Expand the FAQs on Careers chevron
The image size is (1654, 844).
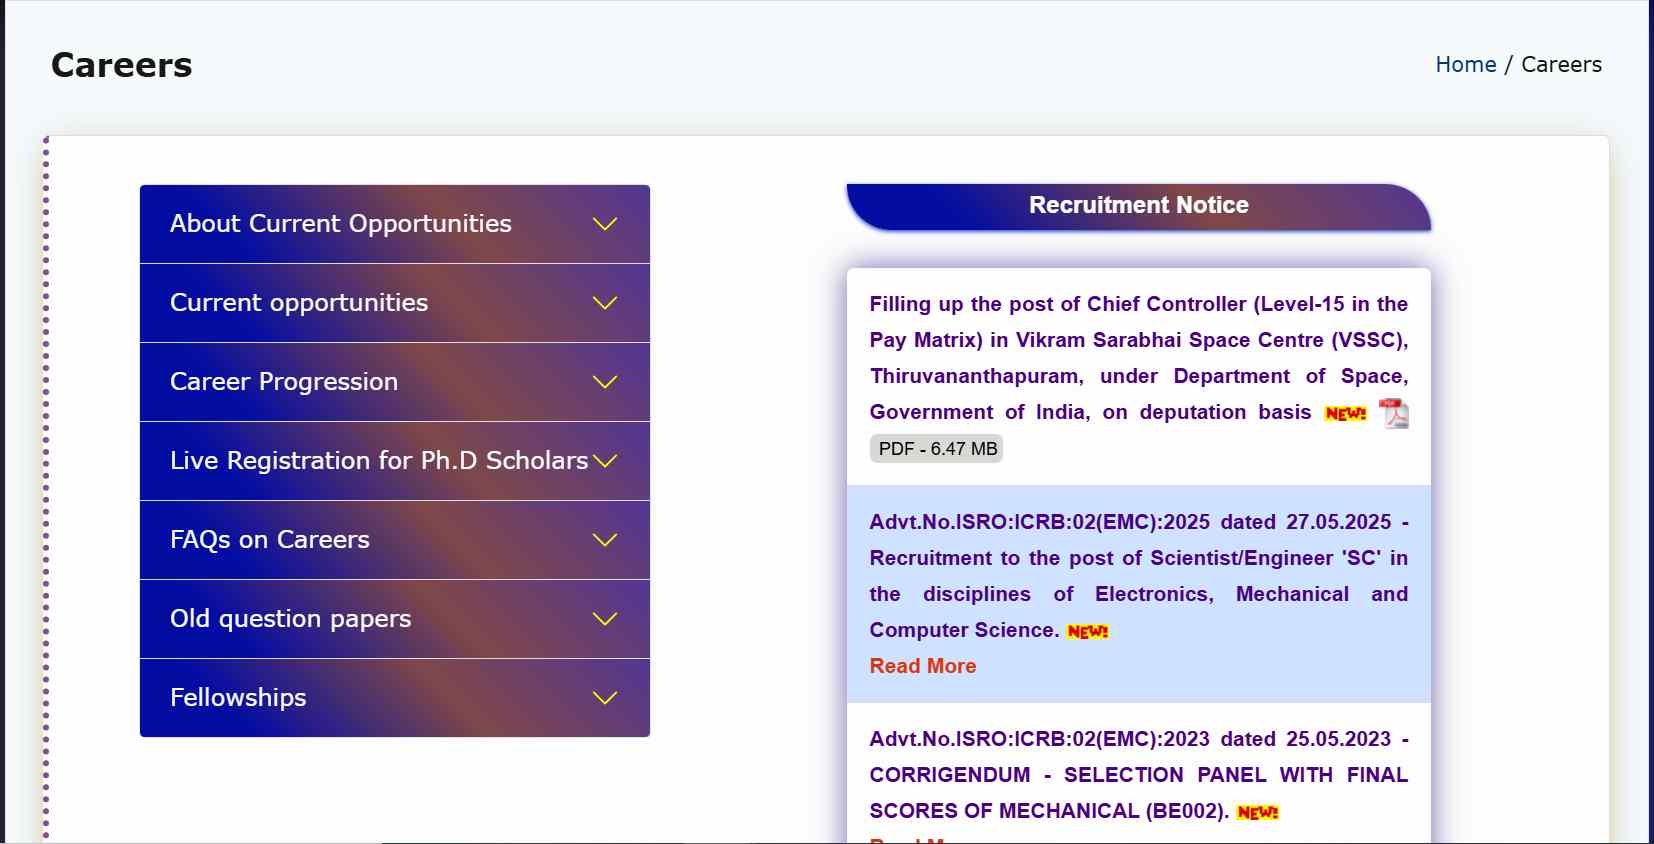(605, 540)
